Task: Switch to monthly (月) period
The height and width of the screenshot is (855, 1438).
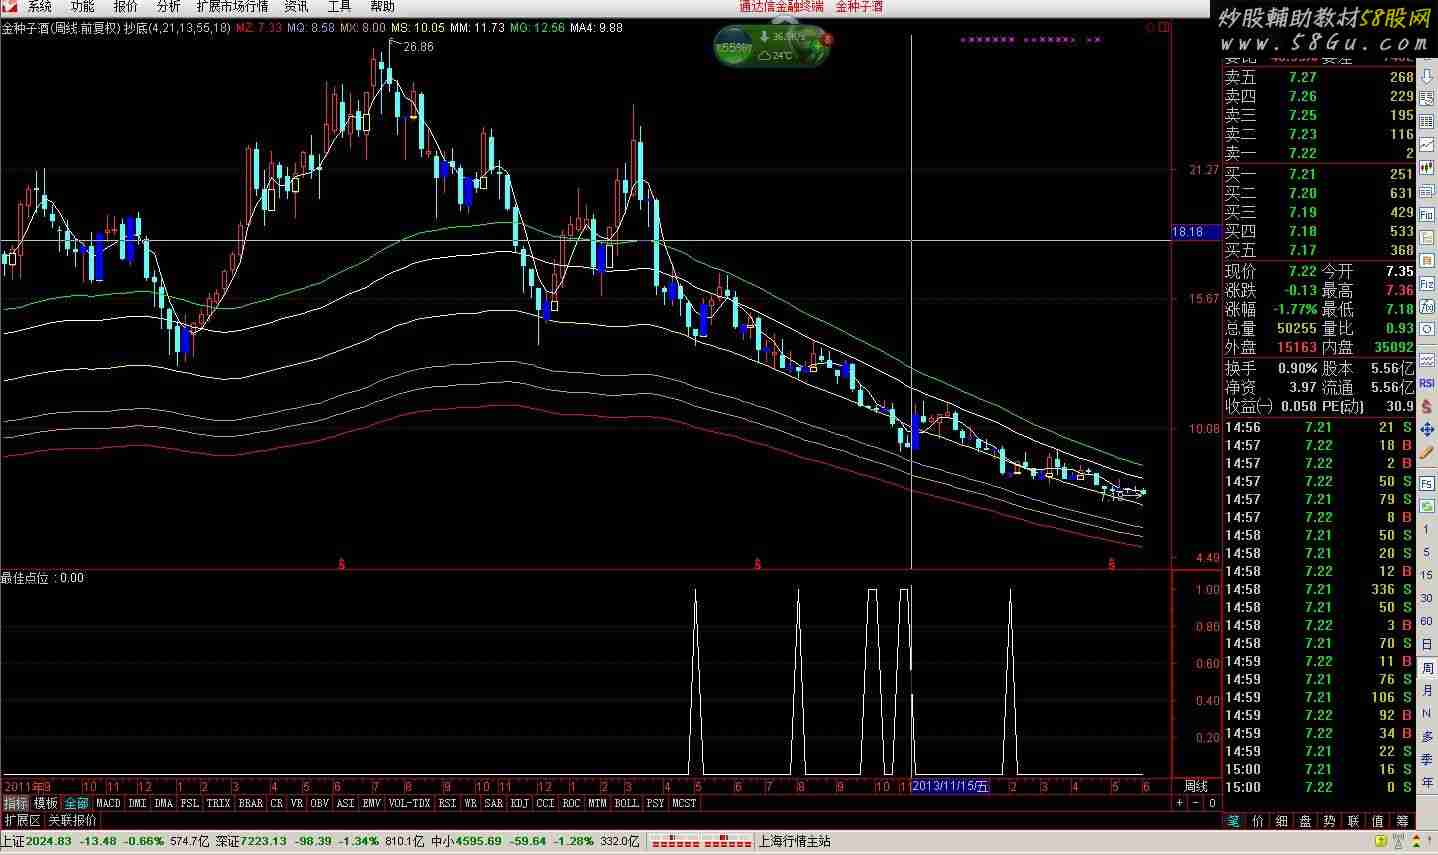Action: pyautogui.click(x=1427, y=690)
